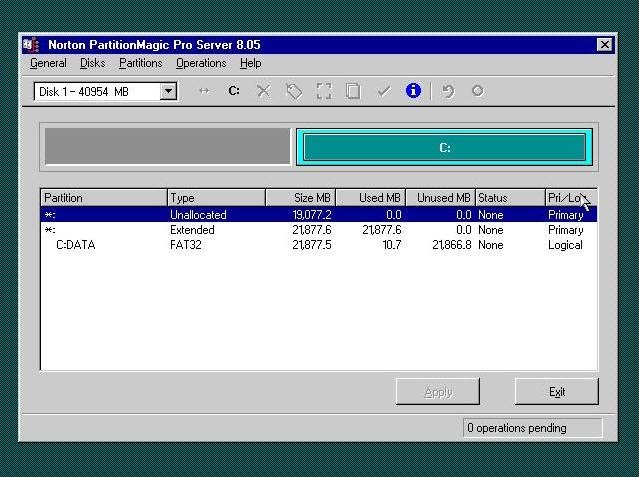Click the label tag toolbar icon
This screenshot has height=477, width=639.
293,91
